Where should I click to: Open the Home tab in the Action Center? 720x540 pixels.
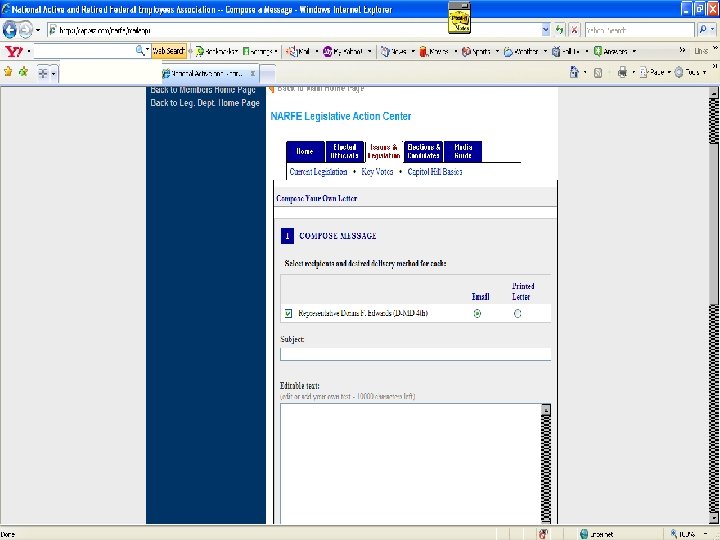coord(305,151)
